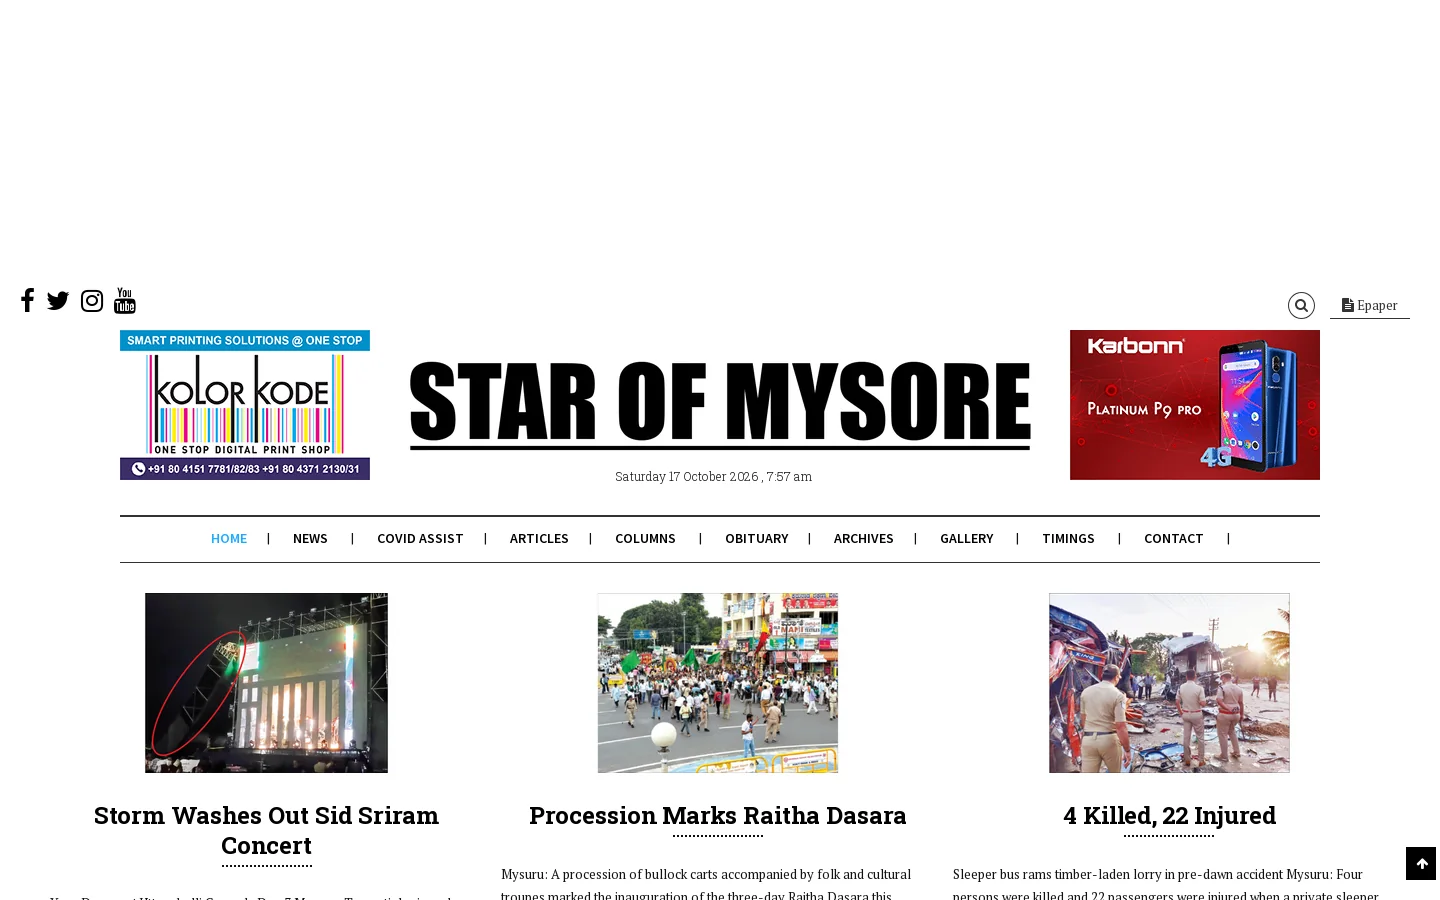1440x900 pixels.
Task: Open the Columns menu item
Action: coord(645,538)
